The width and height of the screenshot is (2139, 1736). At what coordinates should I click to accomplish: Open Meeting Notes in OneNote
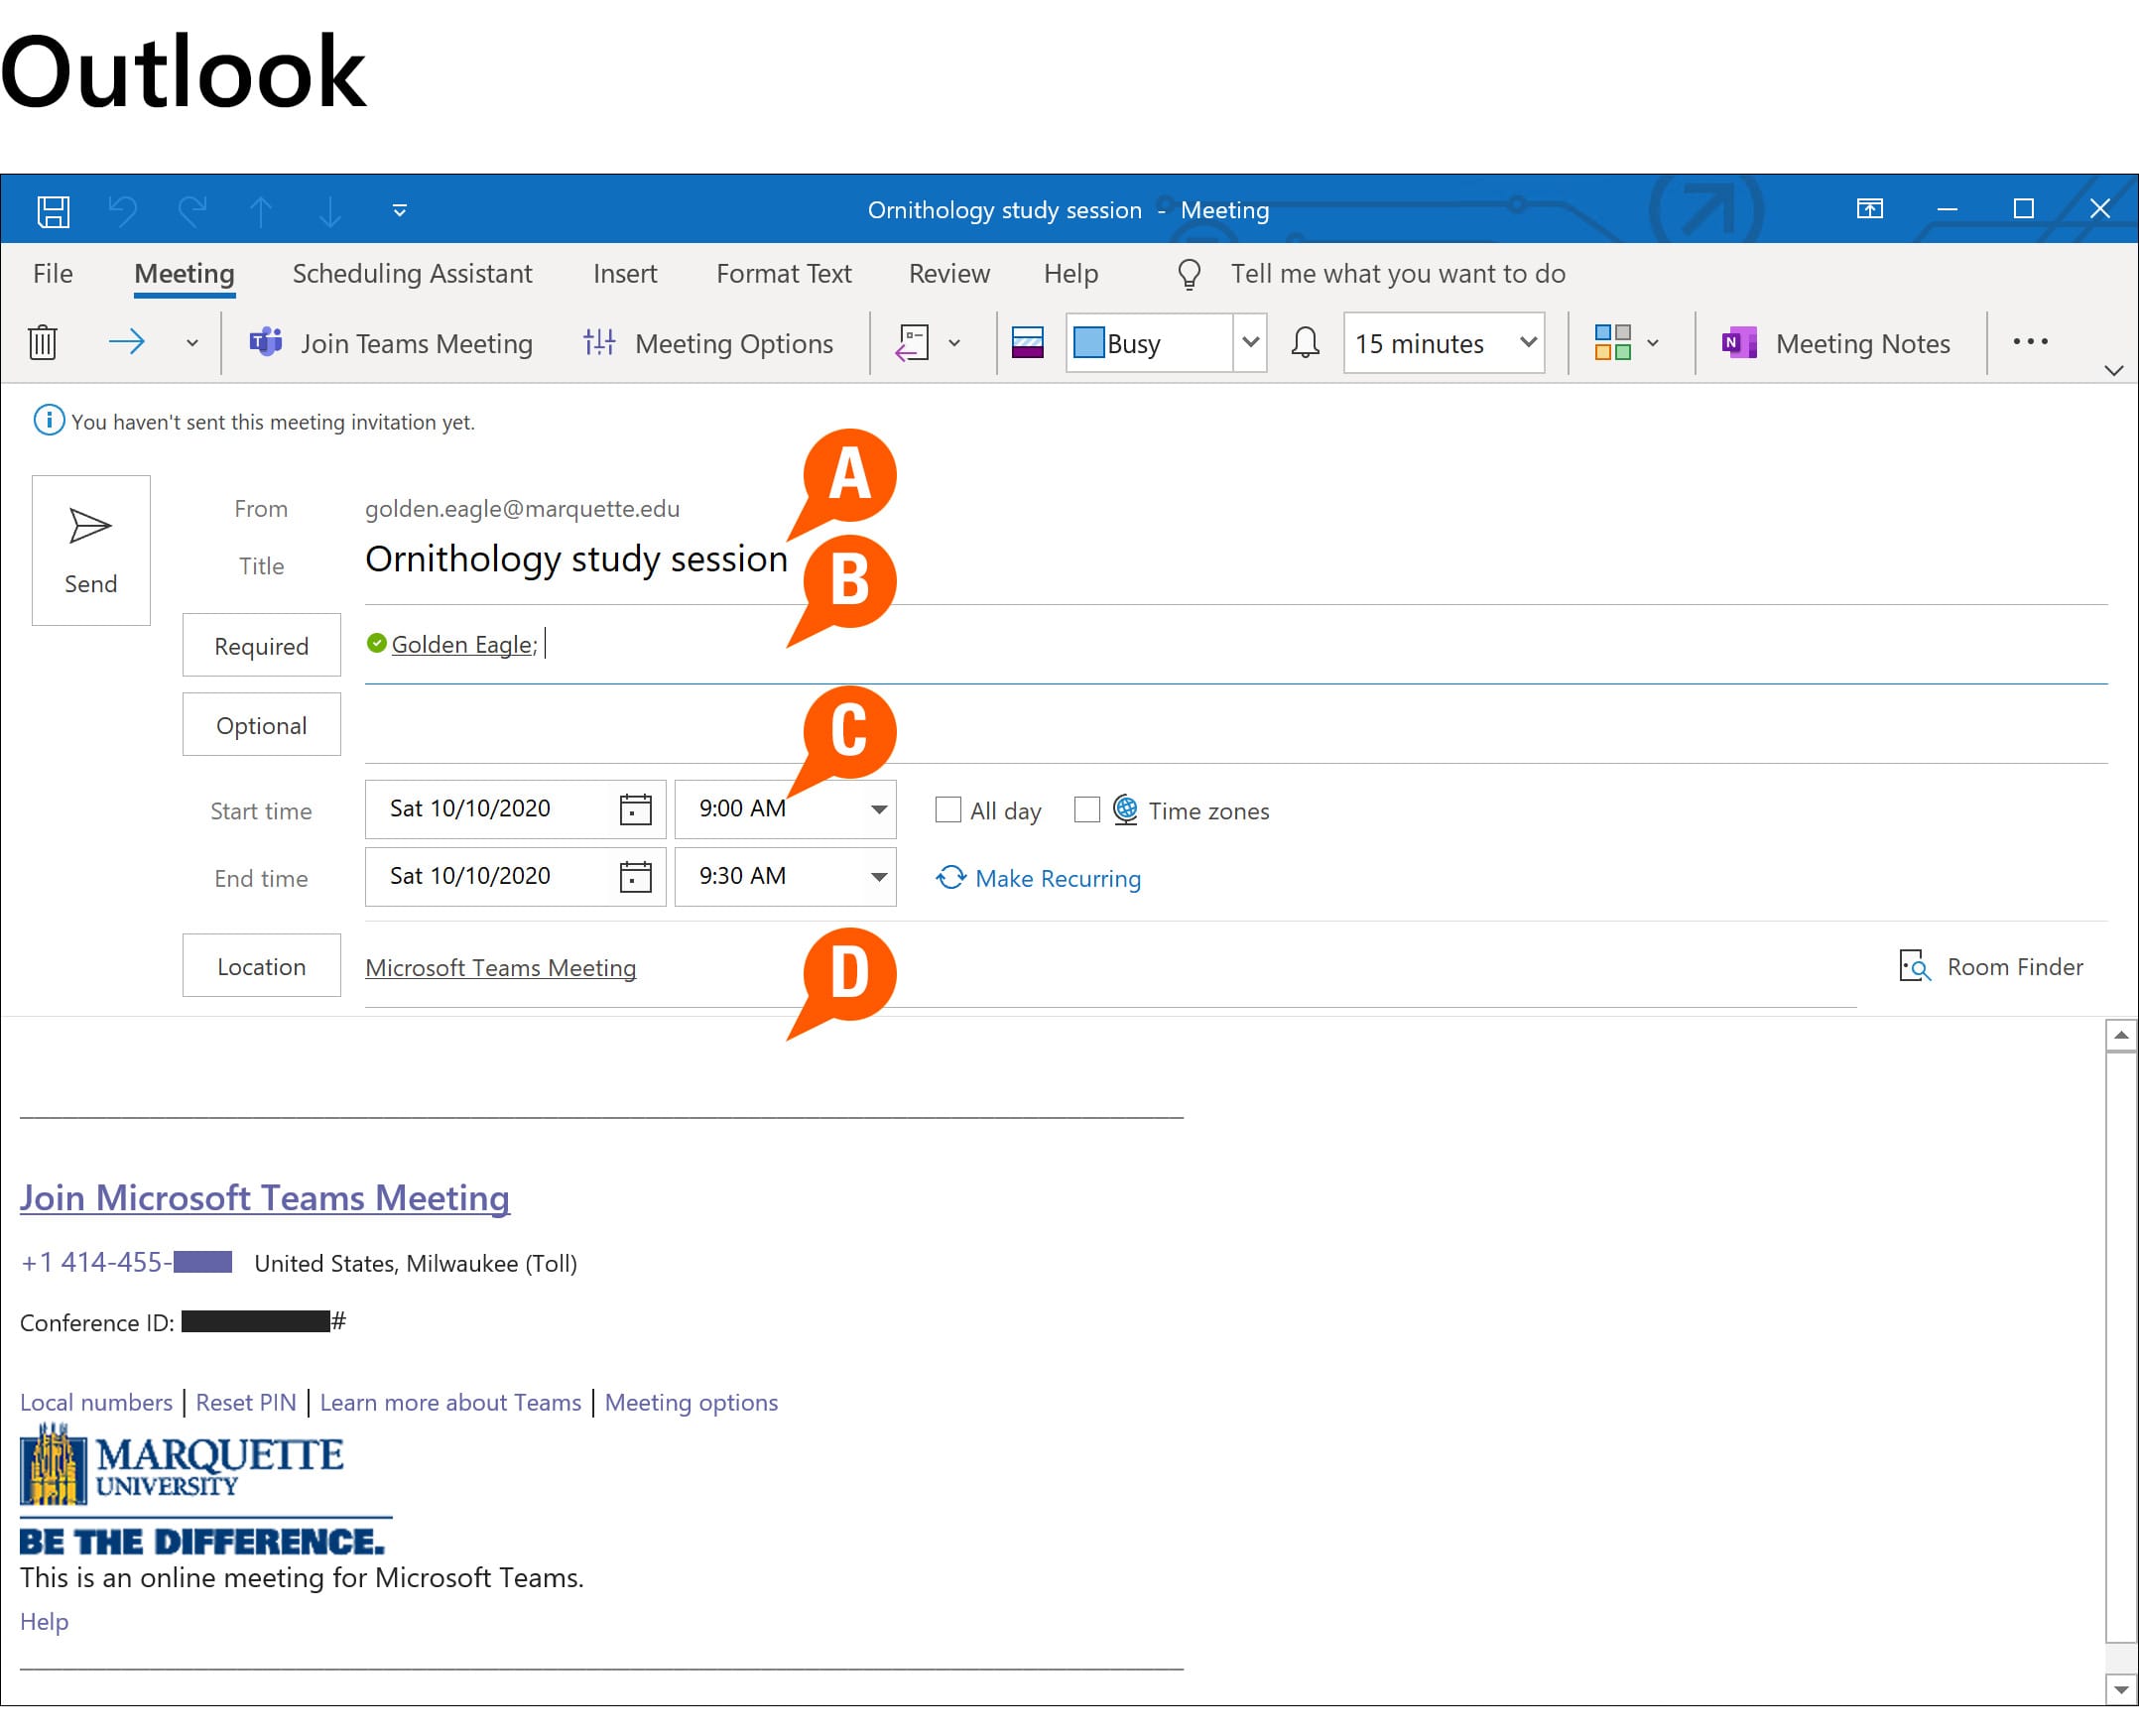tap(1836, 343)
